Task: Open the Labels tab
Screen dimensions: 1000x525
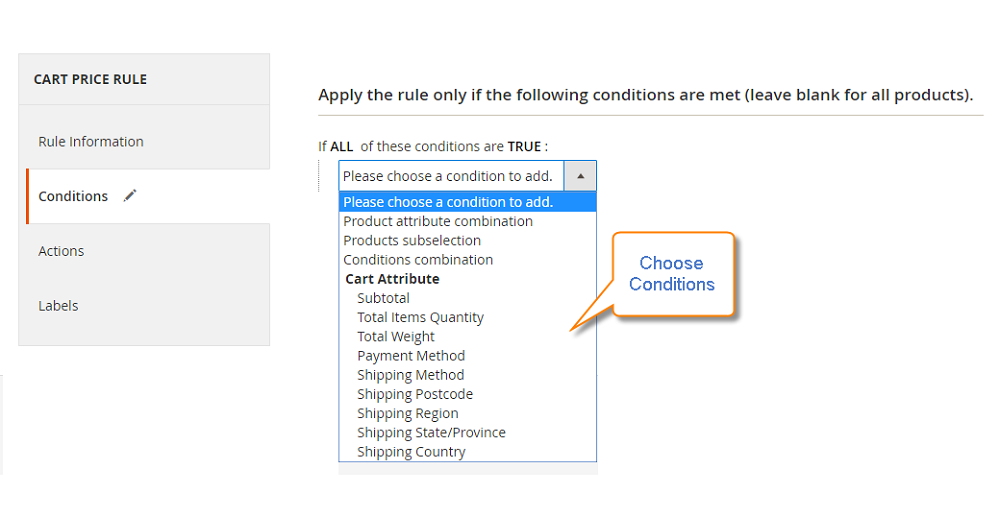Action: [x=58, y=306]
